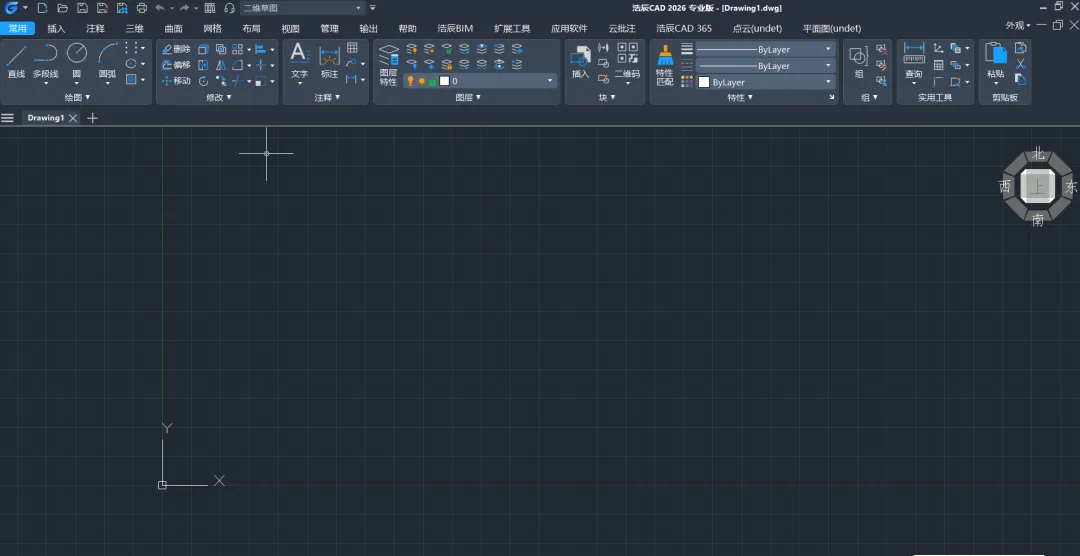This screenshot has height=556, width=1080.
Task: Expand the 块 panel
Action: tap(606, 98)
